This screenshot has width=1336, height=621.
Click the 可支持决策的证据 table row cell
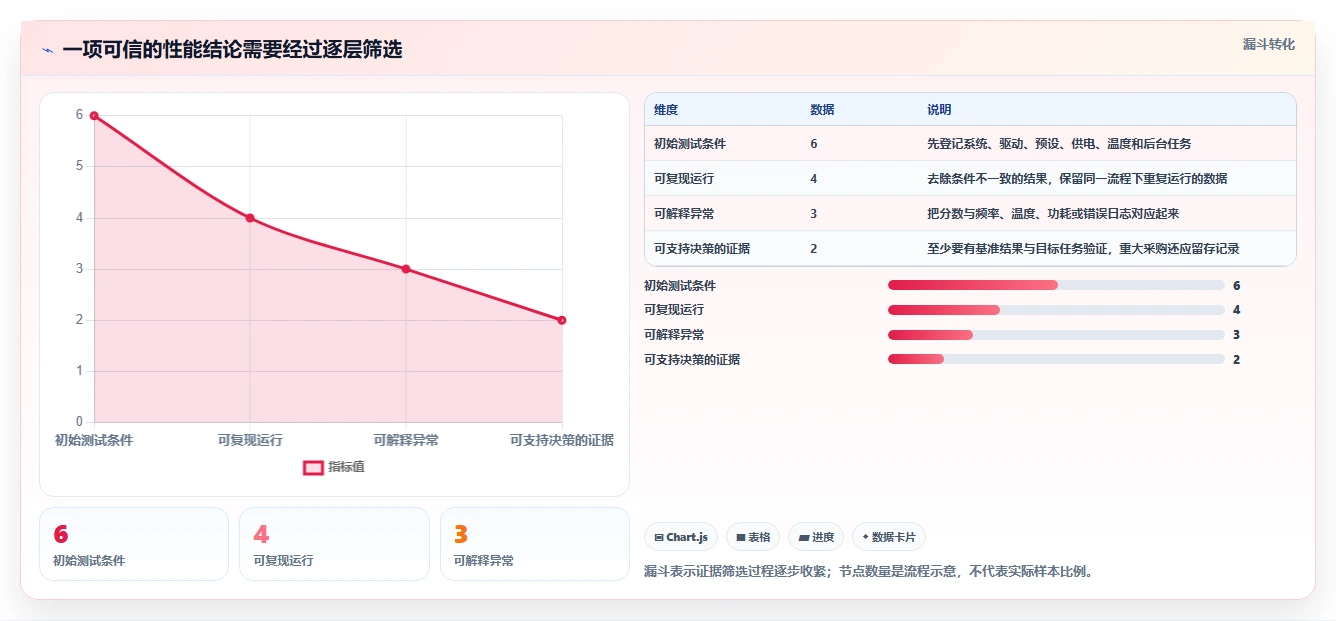[702, 249]
